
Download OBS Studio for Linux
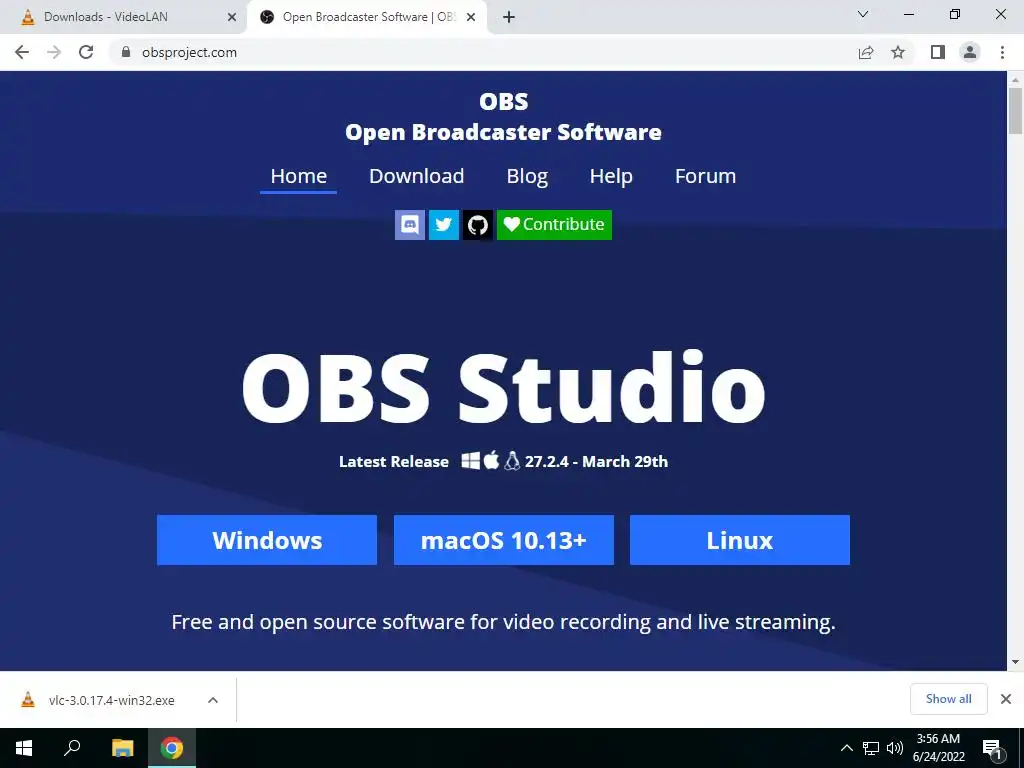740,540
